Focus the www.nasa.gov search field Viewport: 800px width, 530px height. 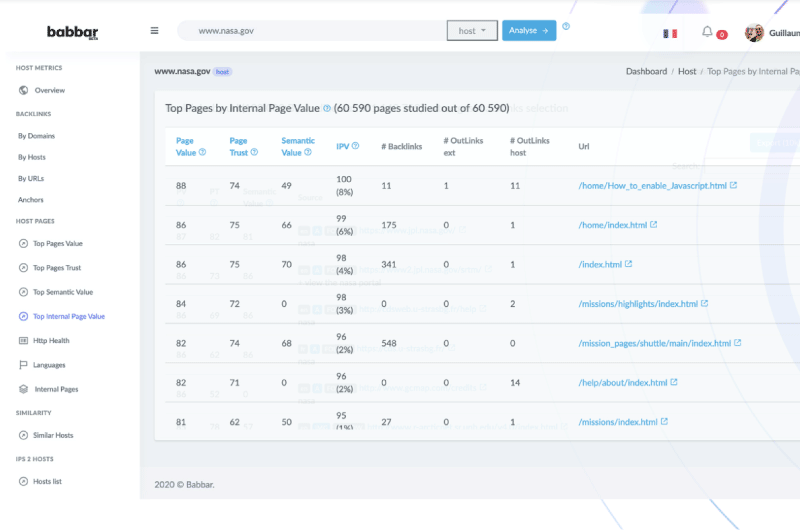click(x=312, y=31)
